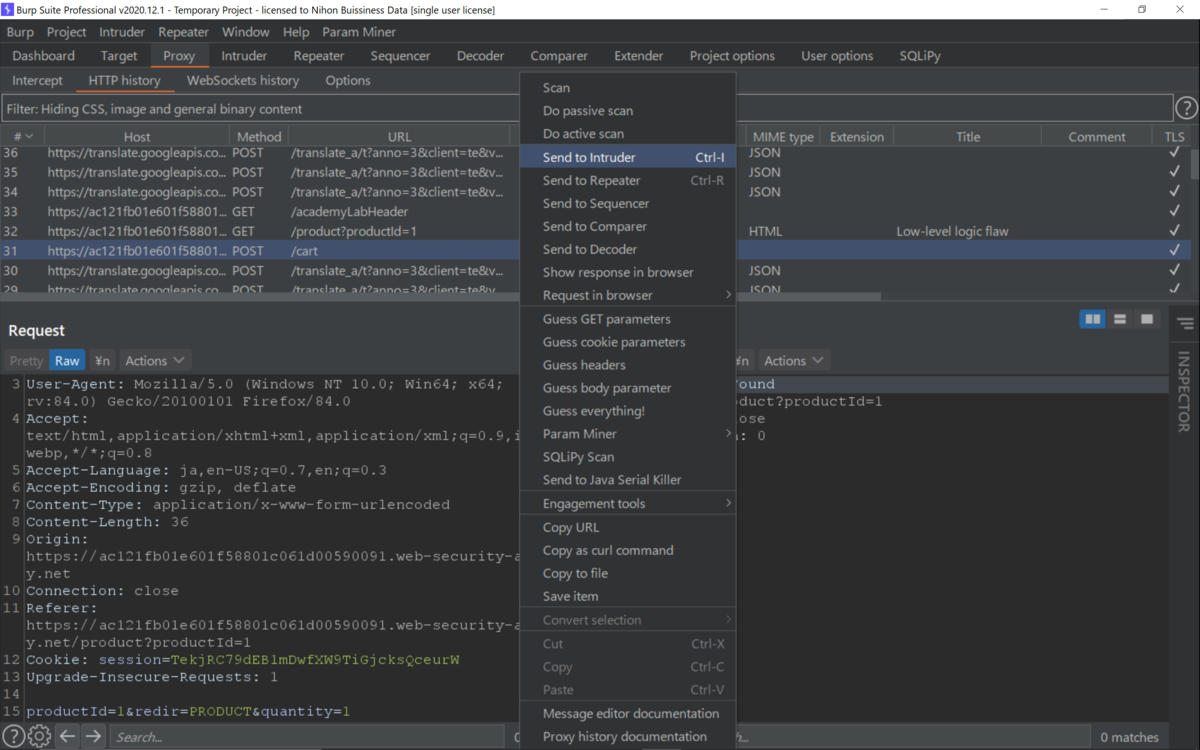Choose Copy as curl command
Viewport: 1200px width, 750px height.
coord(628,550)
